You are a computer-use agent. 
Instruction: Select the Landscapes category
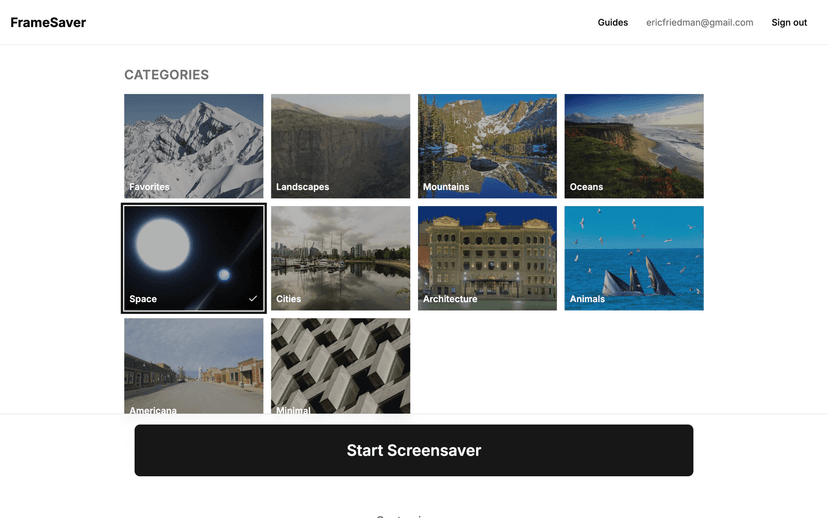[340, 146]
